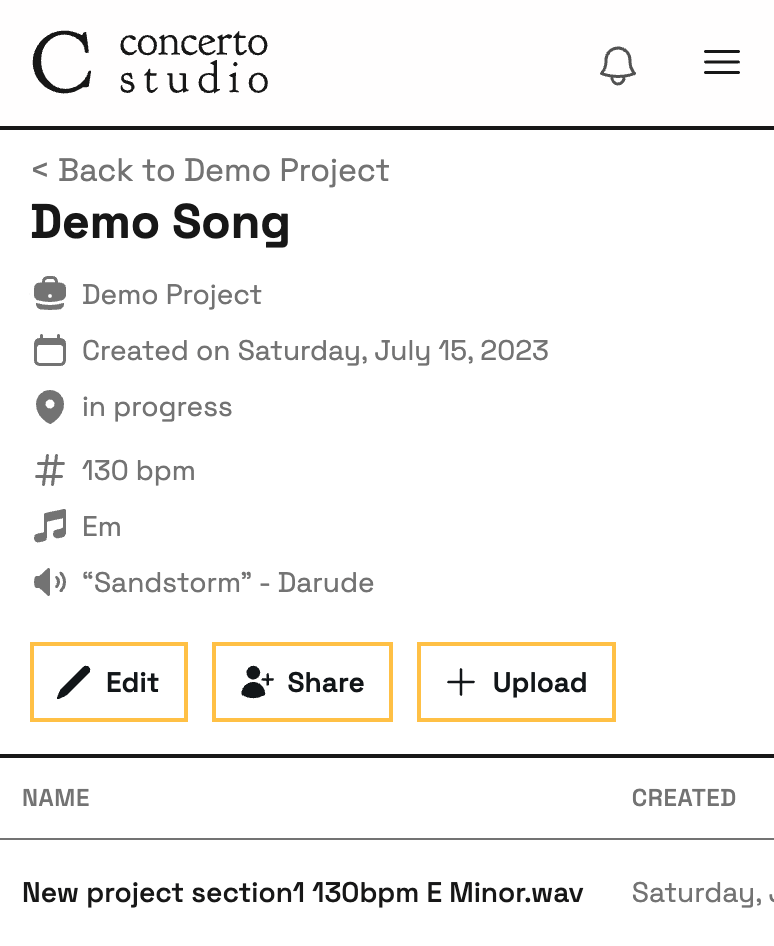Click the Edit button label
Image resolution: width=774 pixels, height=946 pixels.
pyautogui.click(x=132, y=682)
